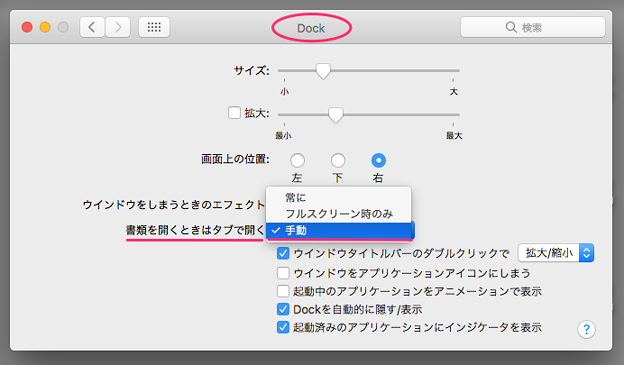
Task: Toggle ウインドウタイトルバーのダブルクリックで checkbox
Action: pos(283,253)
